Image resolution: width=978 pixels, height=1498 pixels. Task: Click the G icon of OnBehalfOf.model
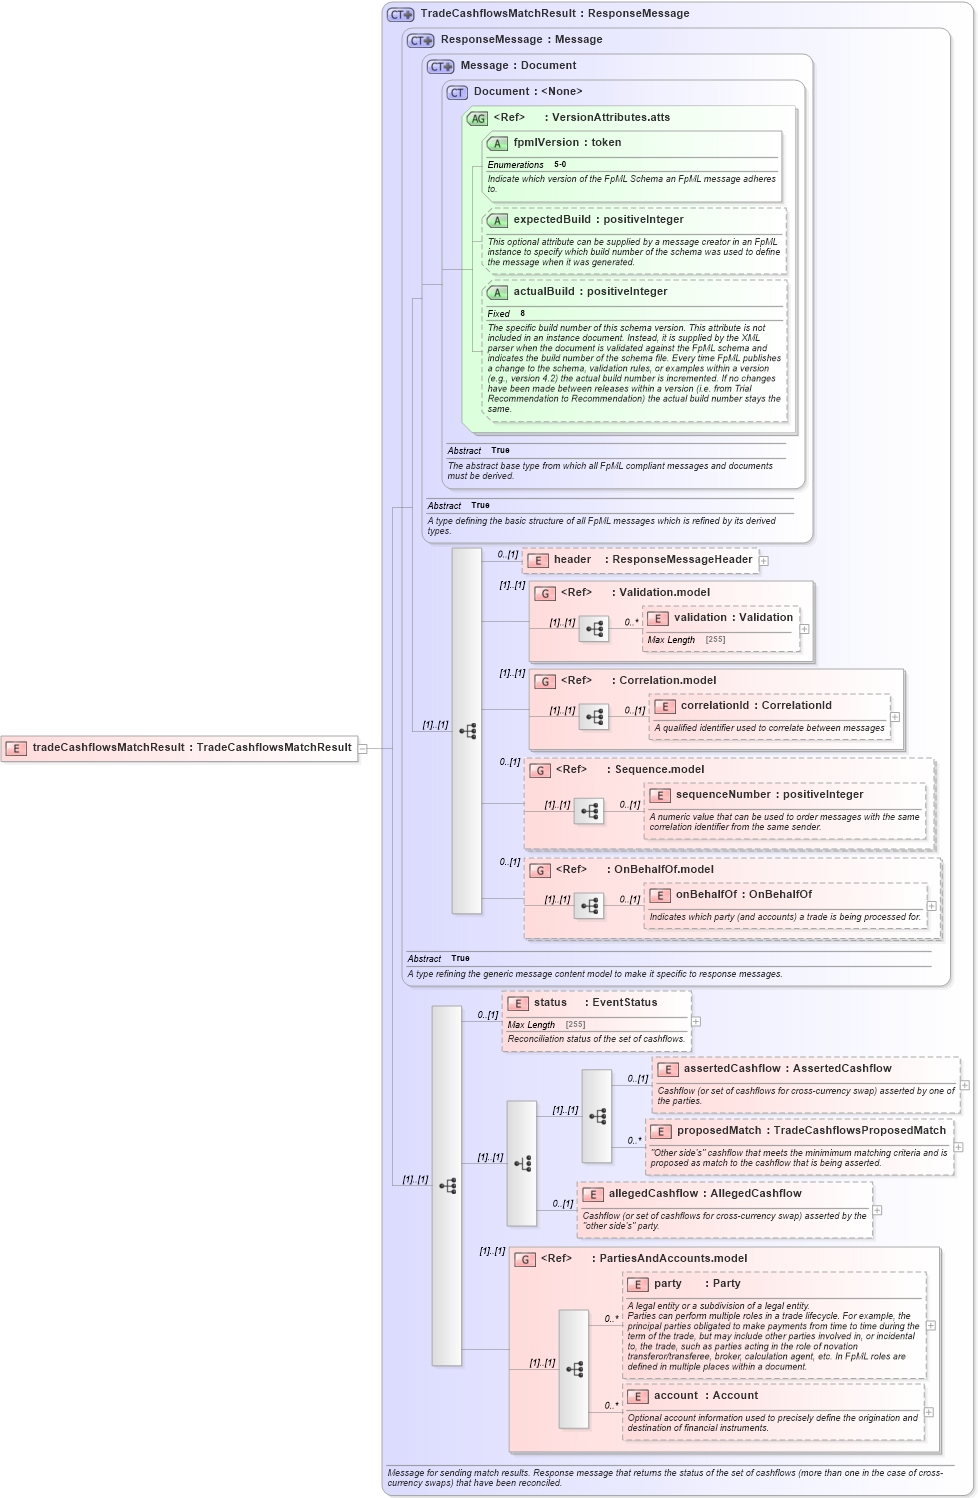(x=540, y=870)
